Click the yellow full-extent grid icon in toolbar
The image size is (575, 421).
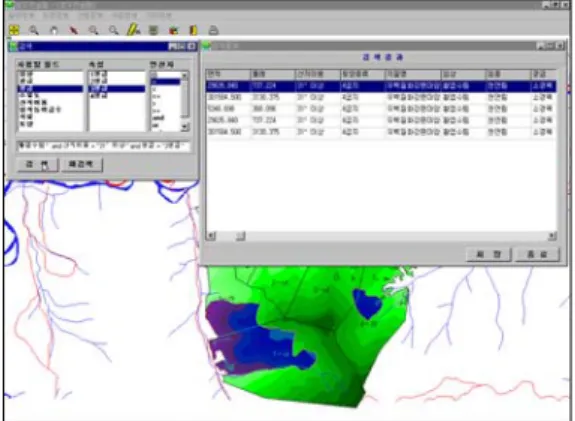click(14, 30)
